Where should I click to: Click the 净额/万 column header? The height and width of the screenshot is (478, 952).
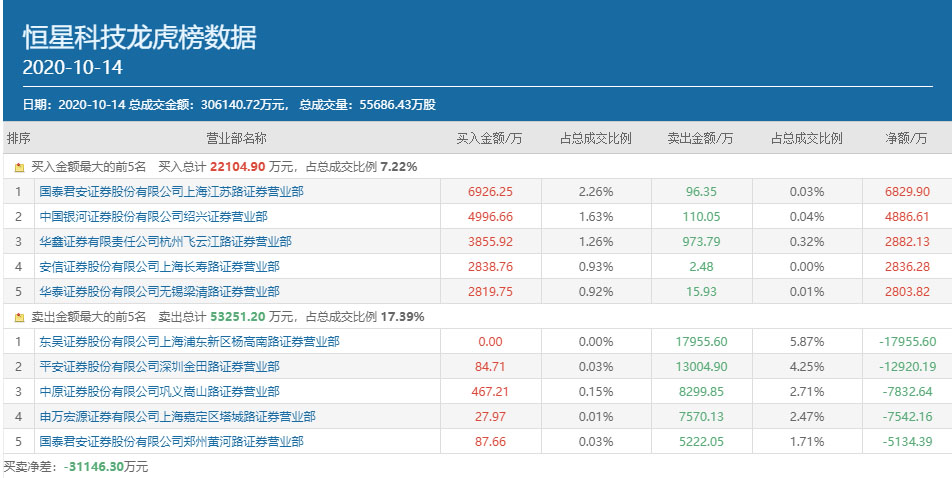pos(907,138)
